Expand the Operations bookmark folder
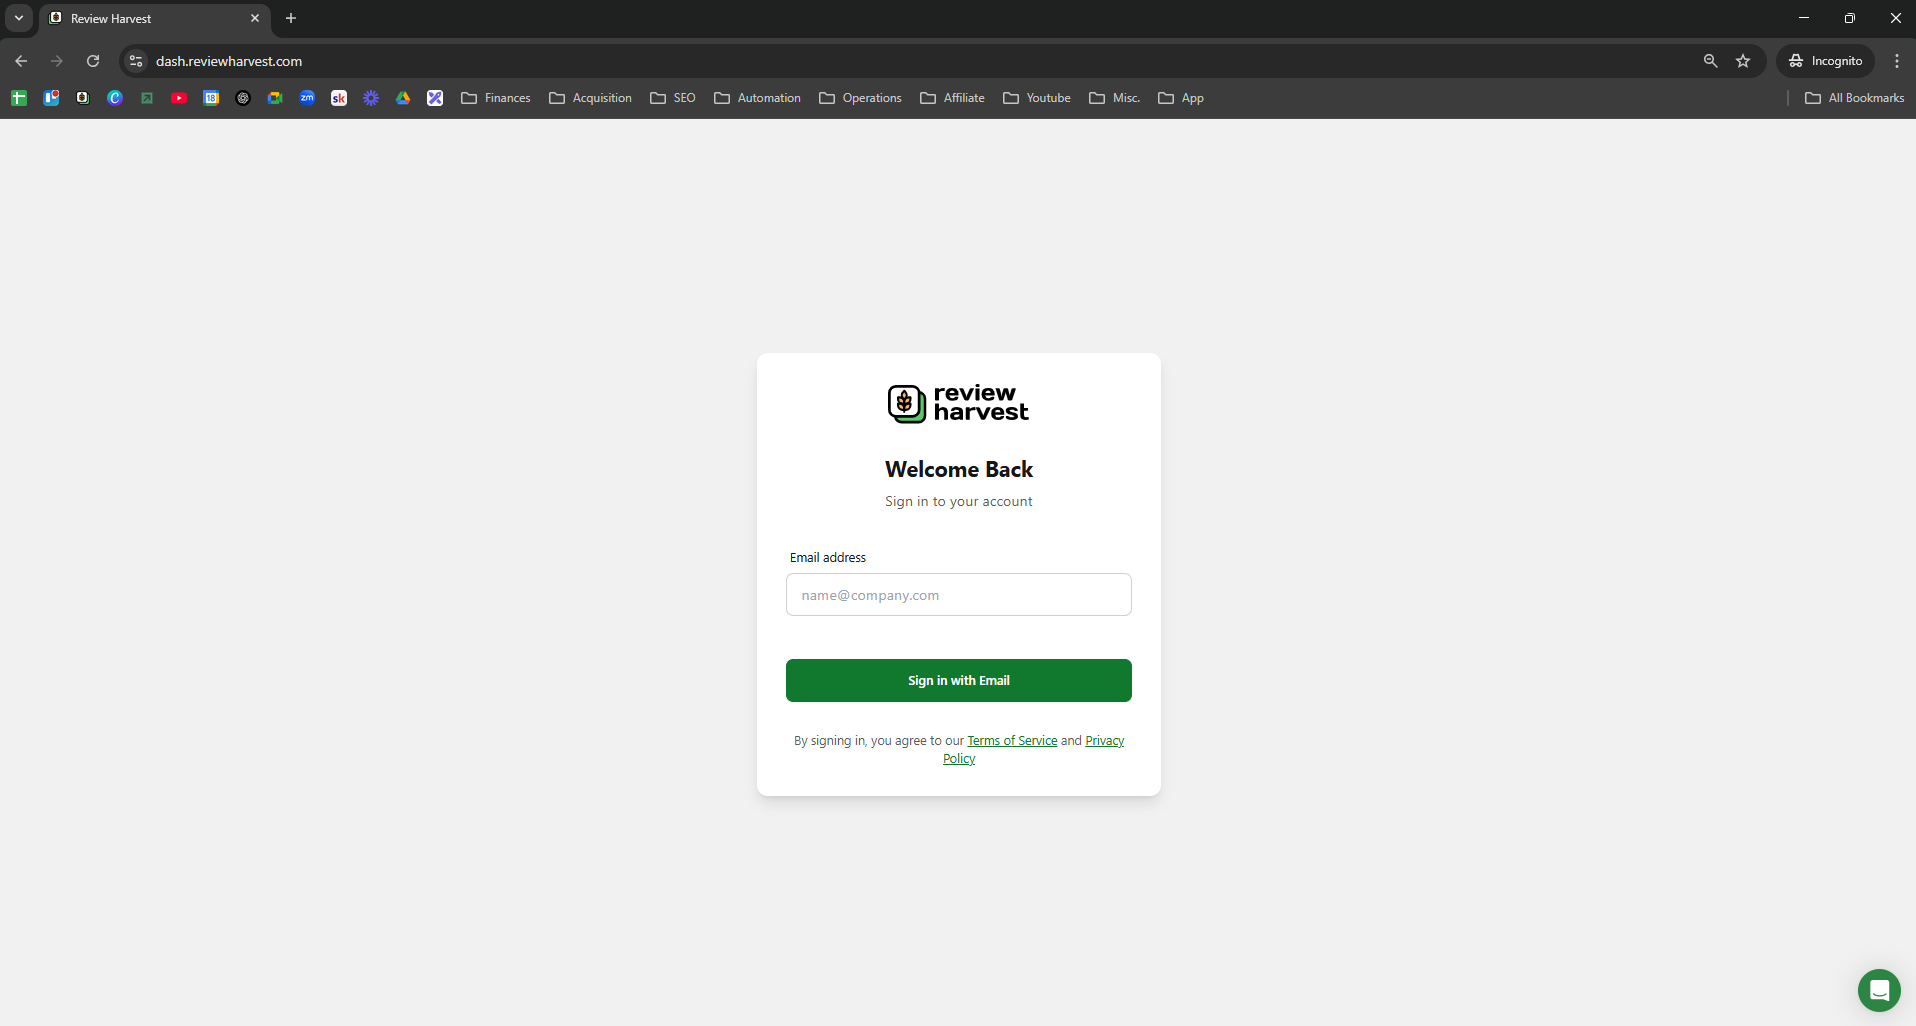 pos(861,98)
